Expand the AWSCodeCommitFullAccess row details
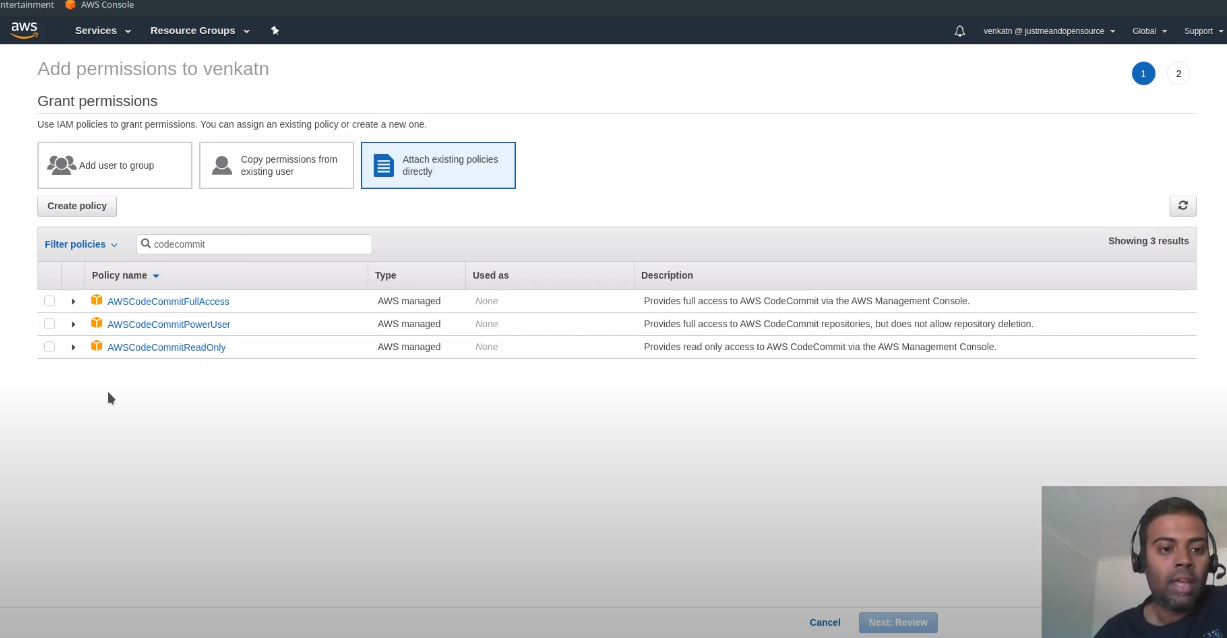1227x638 pixels. 73,301
